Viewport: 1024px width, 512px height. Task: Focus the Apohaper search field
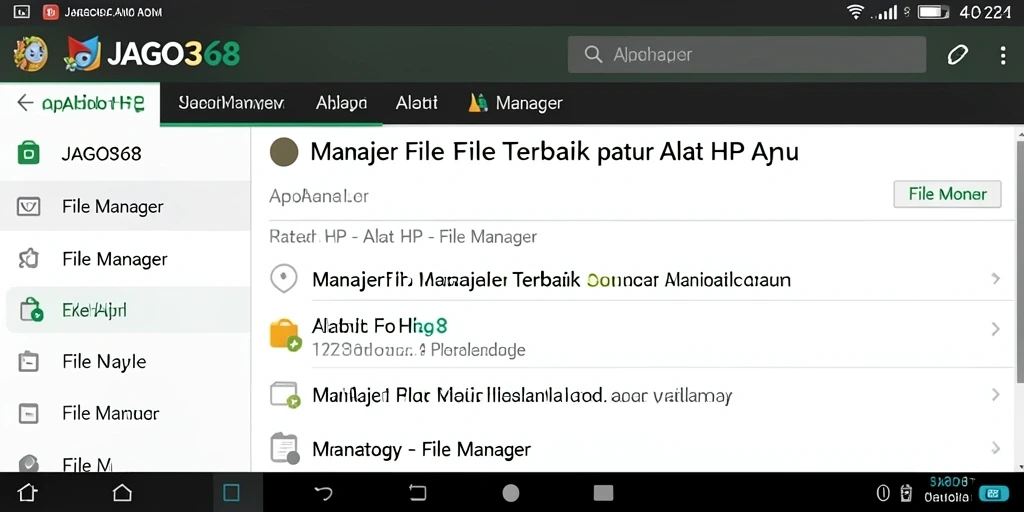pyautogui.click(x=746, y=54)
